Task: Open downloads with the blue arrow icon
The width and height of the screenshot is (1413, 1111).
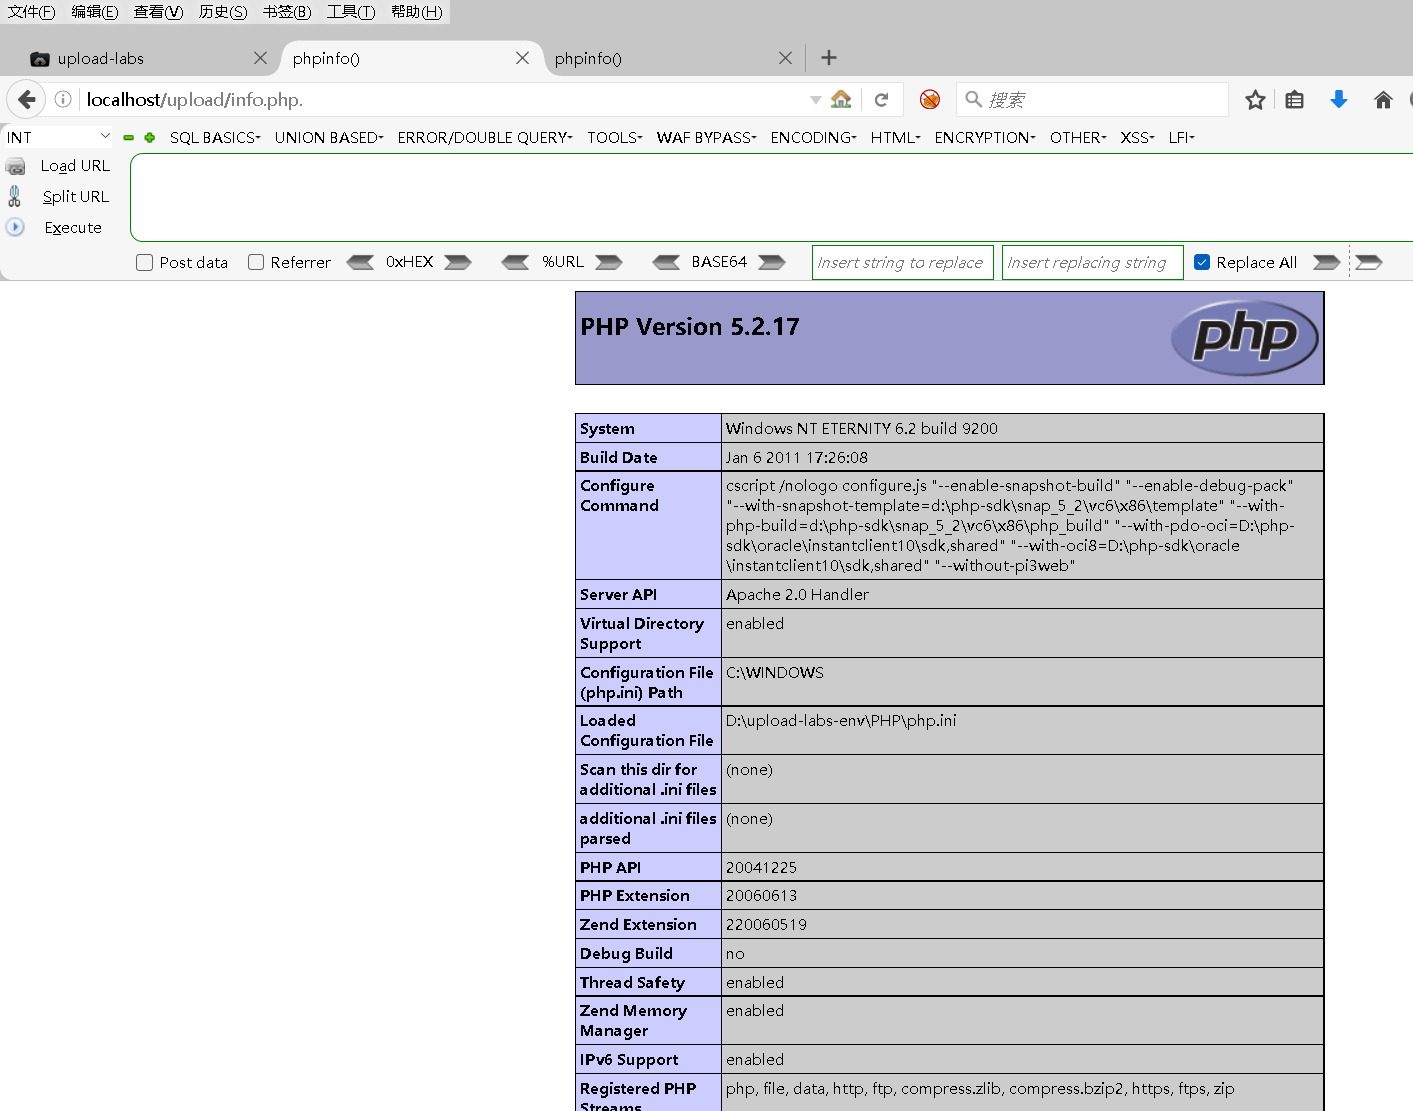Action: coord(1339,99)
